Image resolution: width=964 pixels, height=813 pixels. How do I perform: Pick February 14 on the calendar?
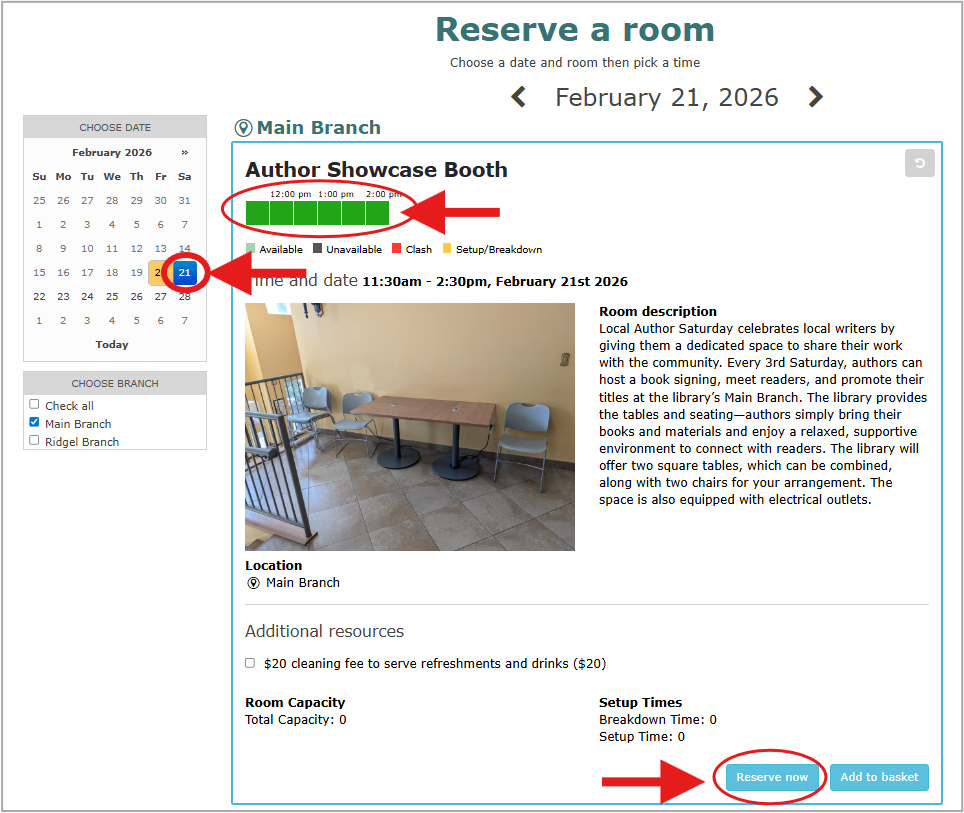tap(184, 248)
